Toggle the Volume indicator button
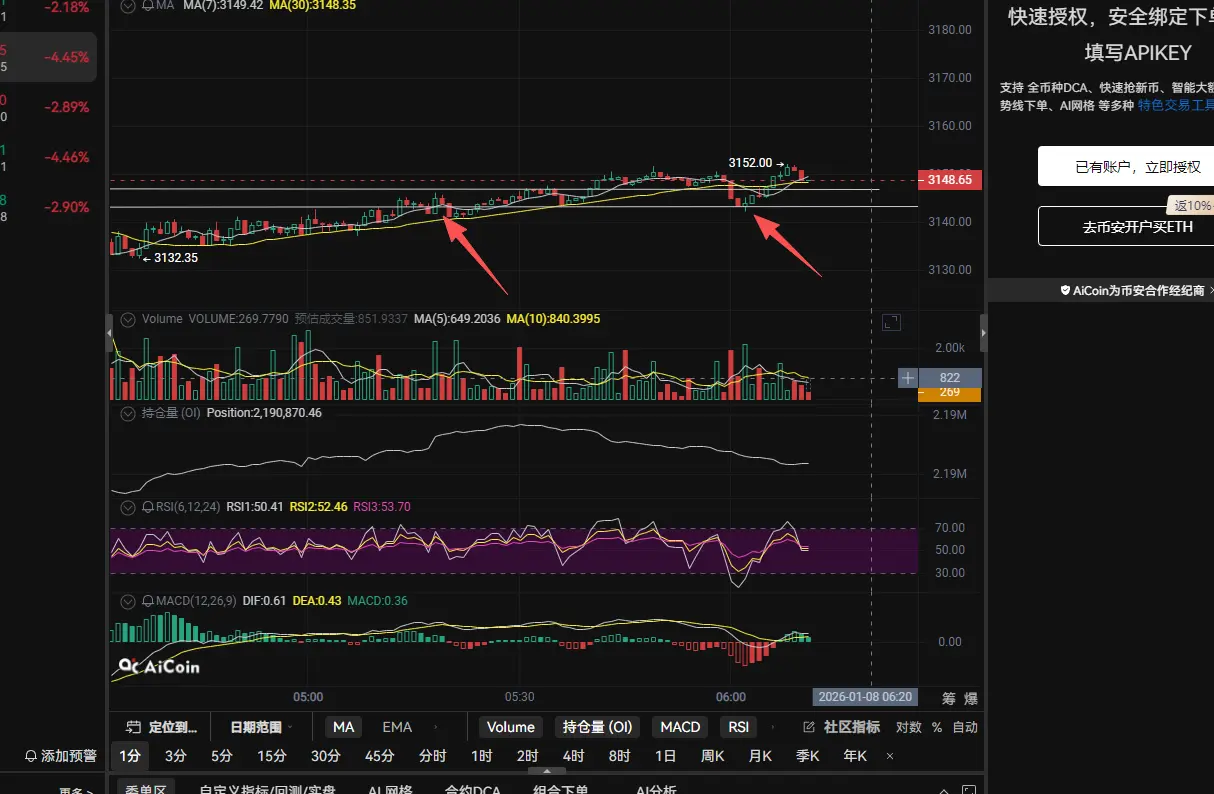 (511, 727)
